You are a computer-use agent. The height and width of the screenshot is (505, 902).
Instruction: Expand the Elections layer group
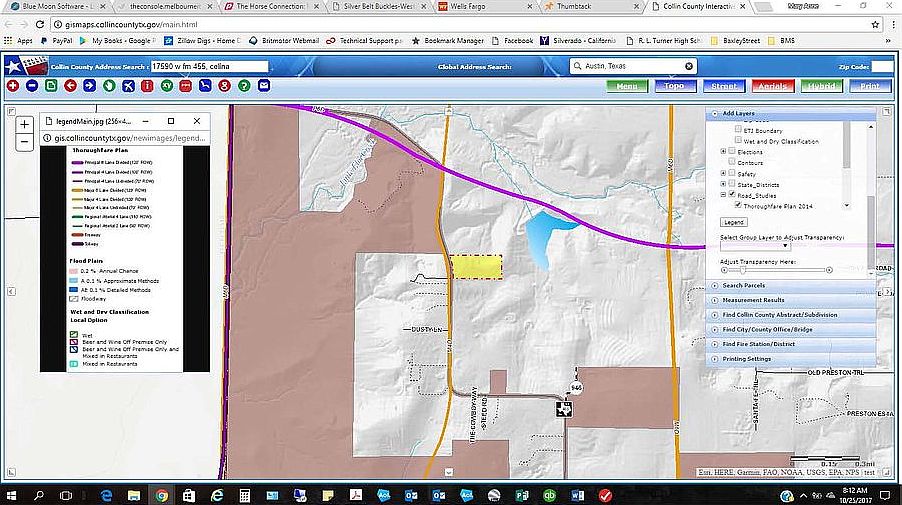(724, 151)
